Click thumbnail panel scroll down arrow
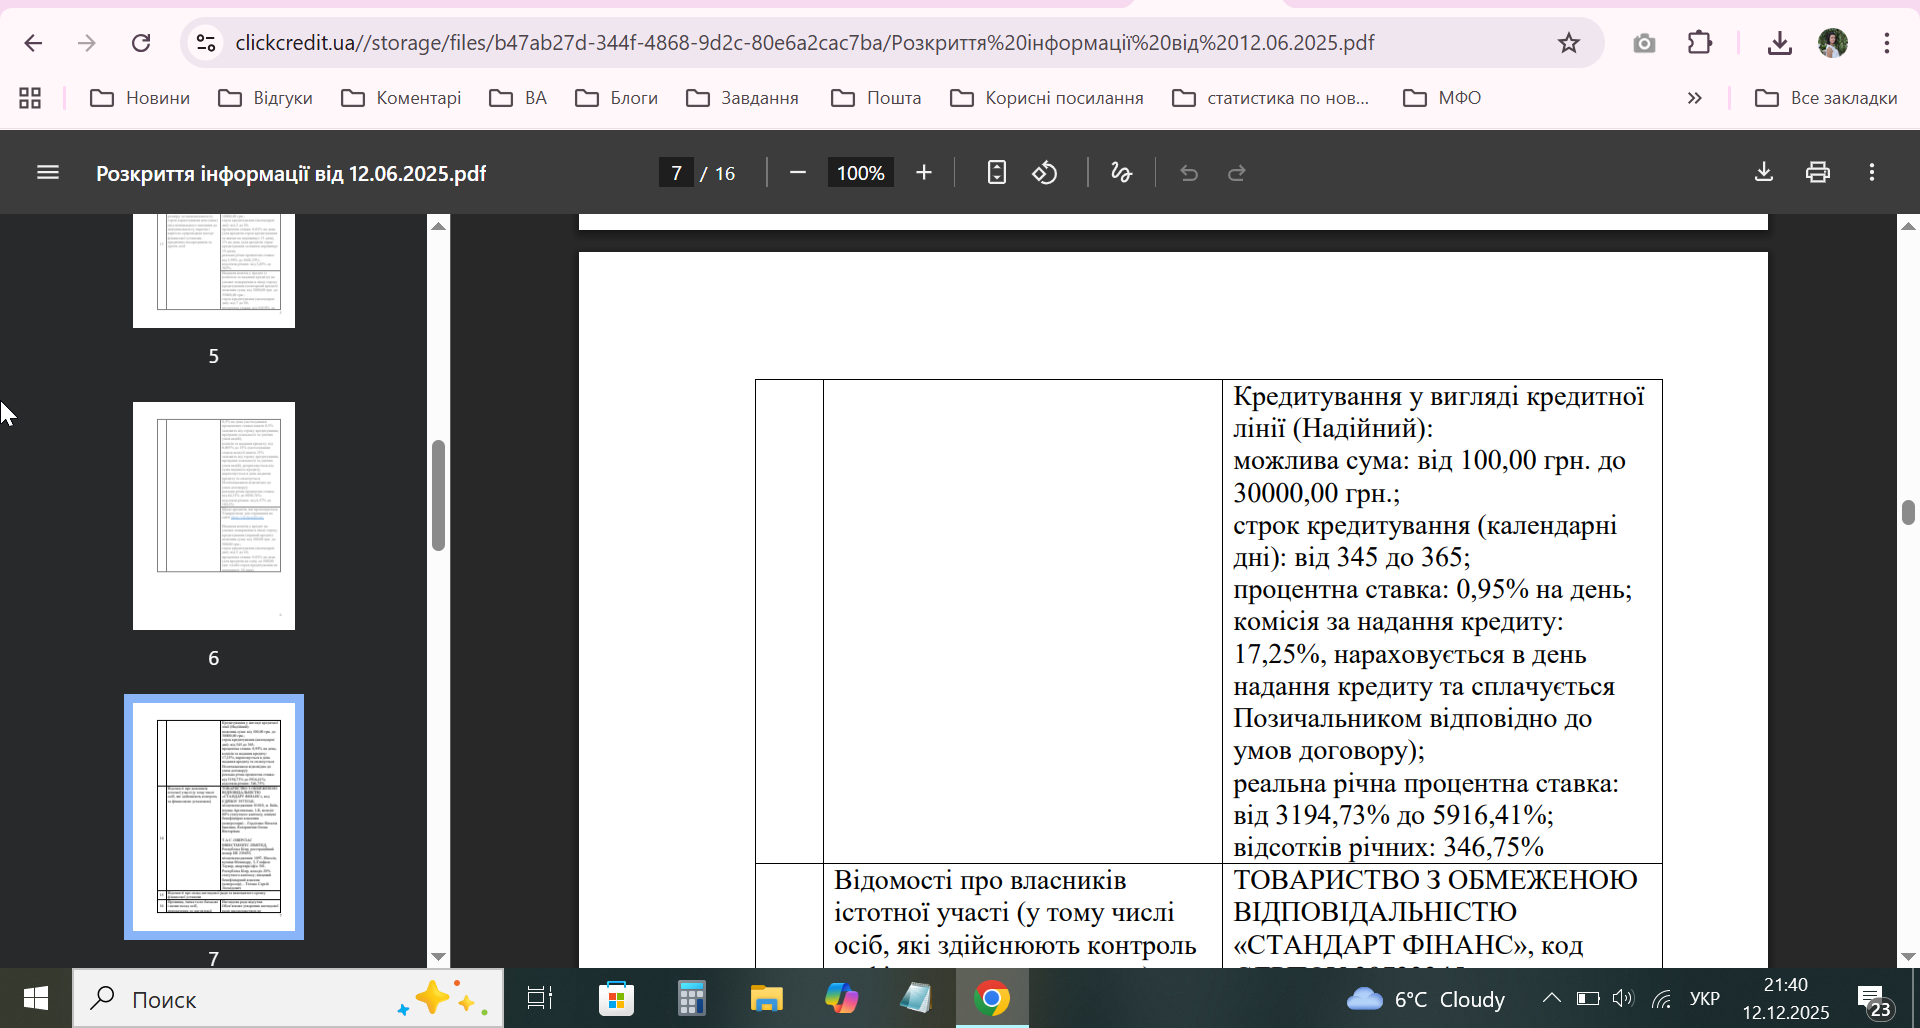This screenshot has height=1028, width=1920. [x=438, y=957]
